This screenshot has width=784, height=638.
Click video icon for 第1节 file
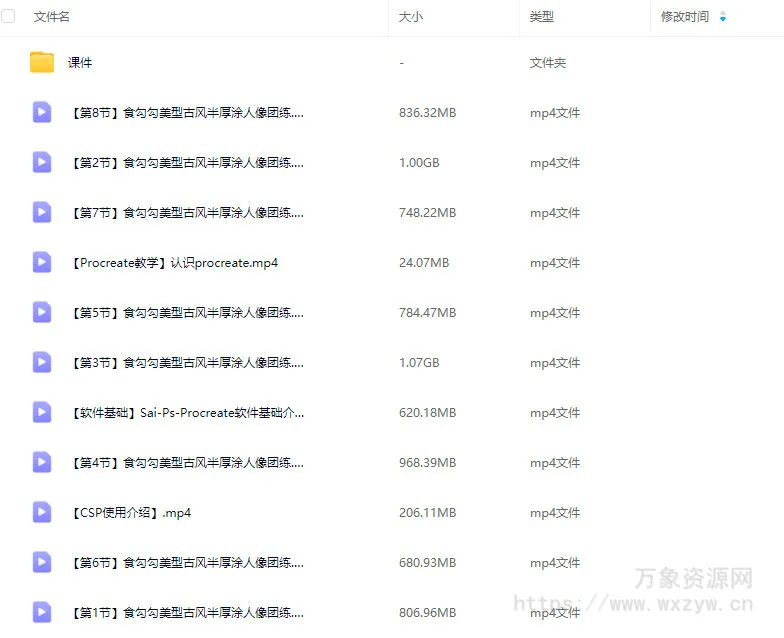coord(42,612)
